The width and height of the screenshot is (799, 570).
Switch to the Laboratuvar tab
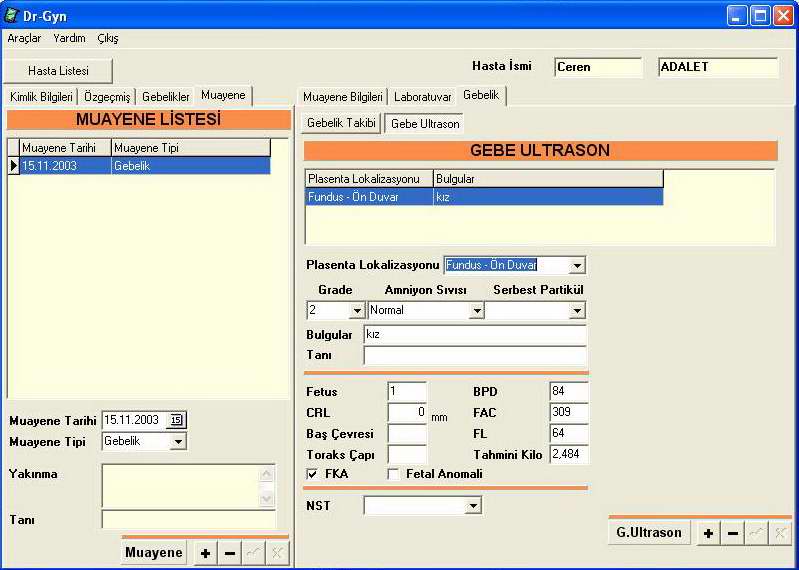pos(422,97)
